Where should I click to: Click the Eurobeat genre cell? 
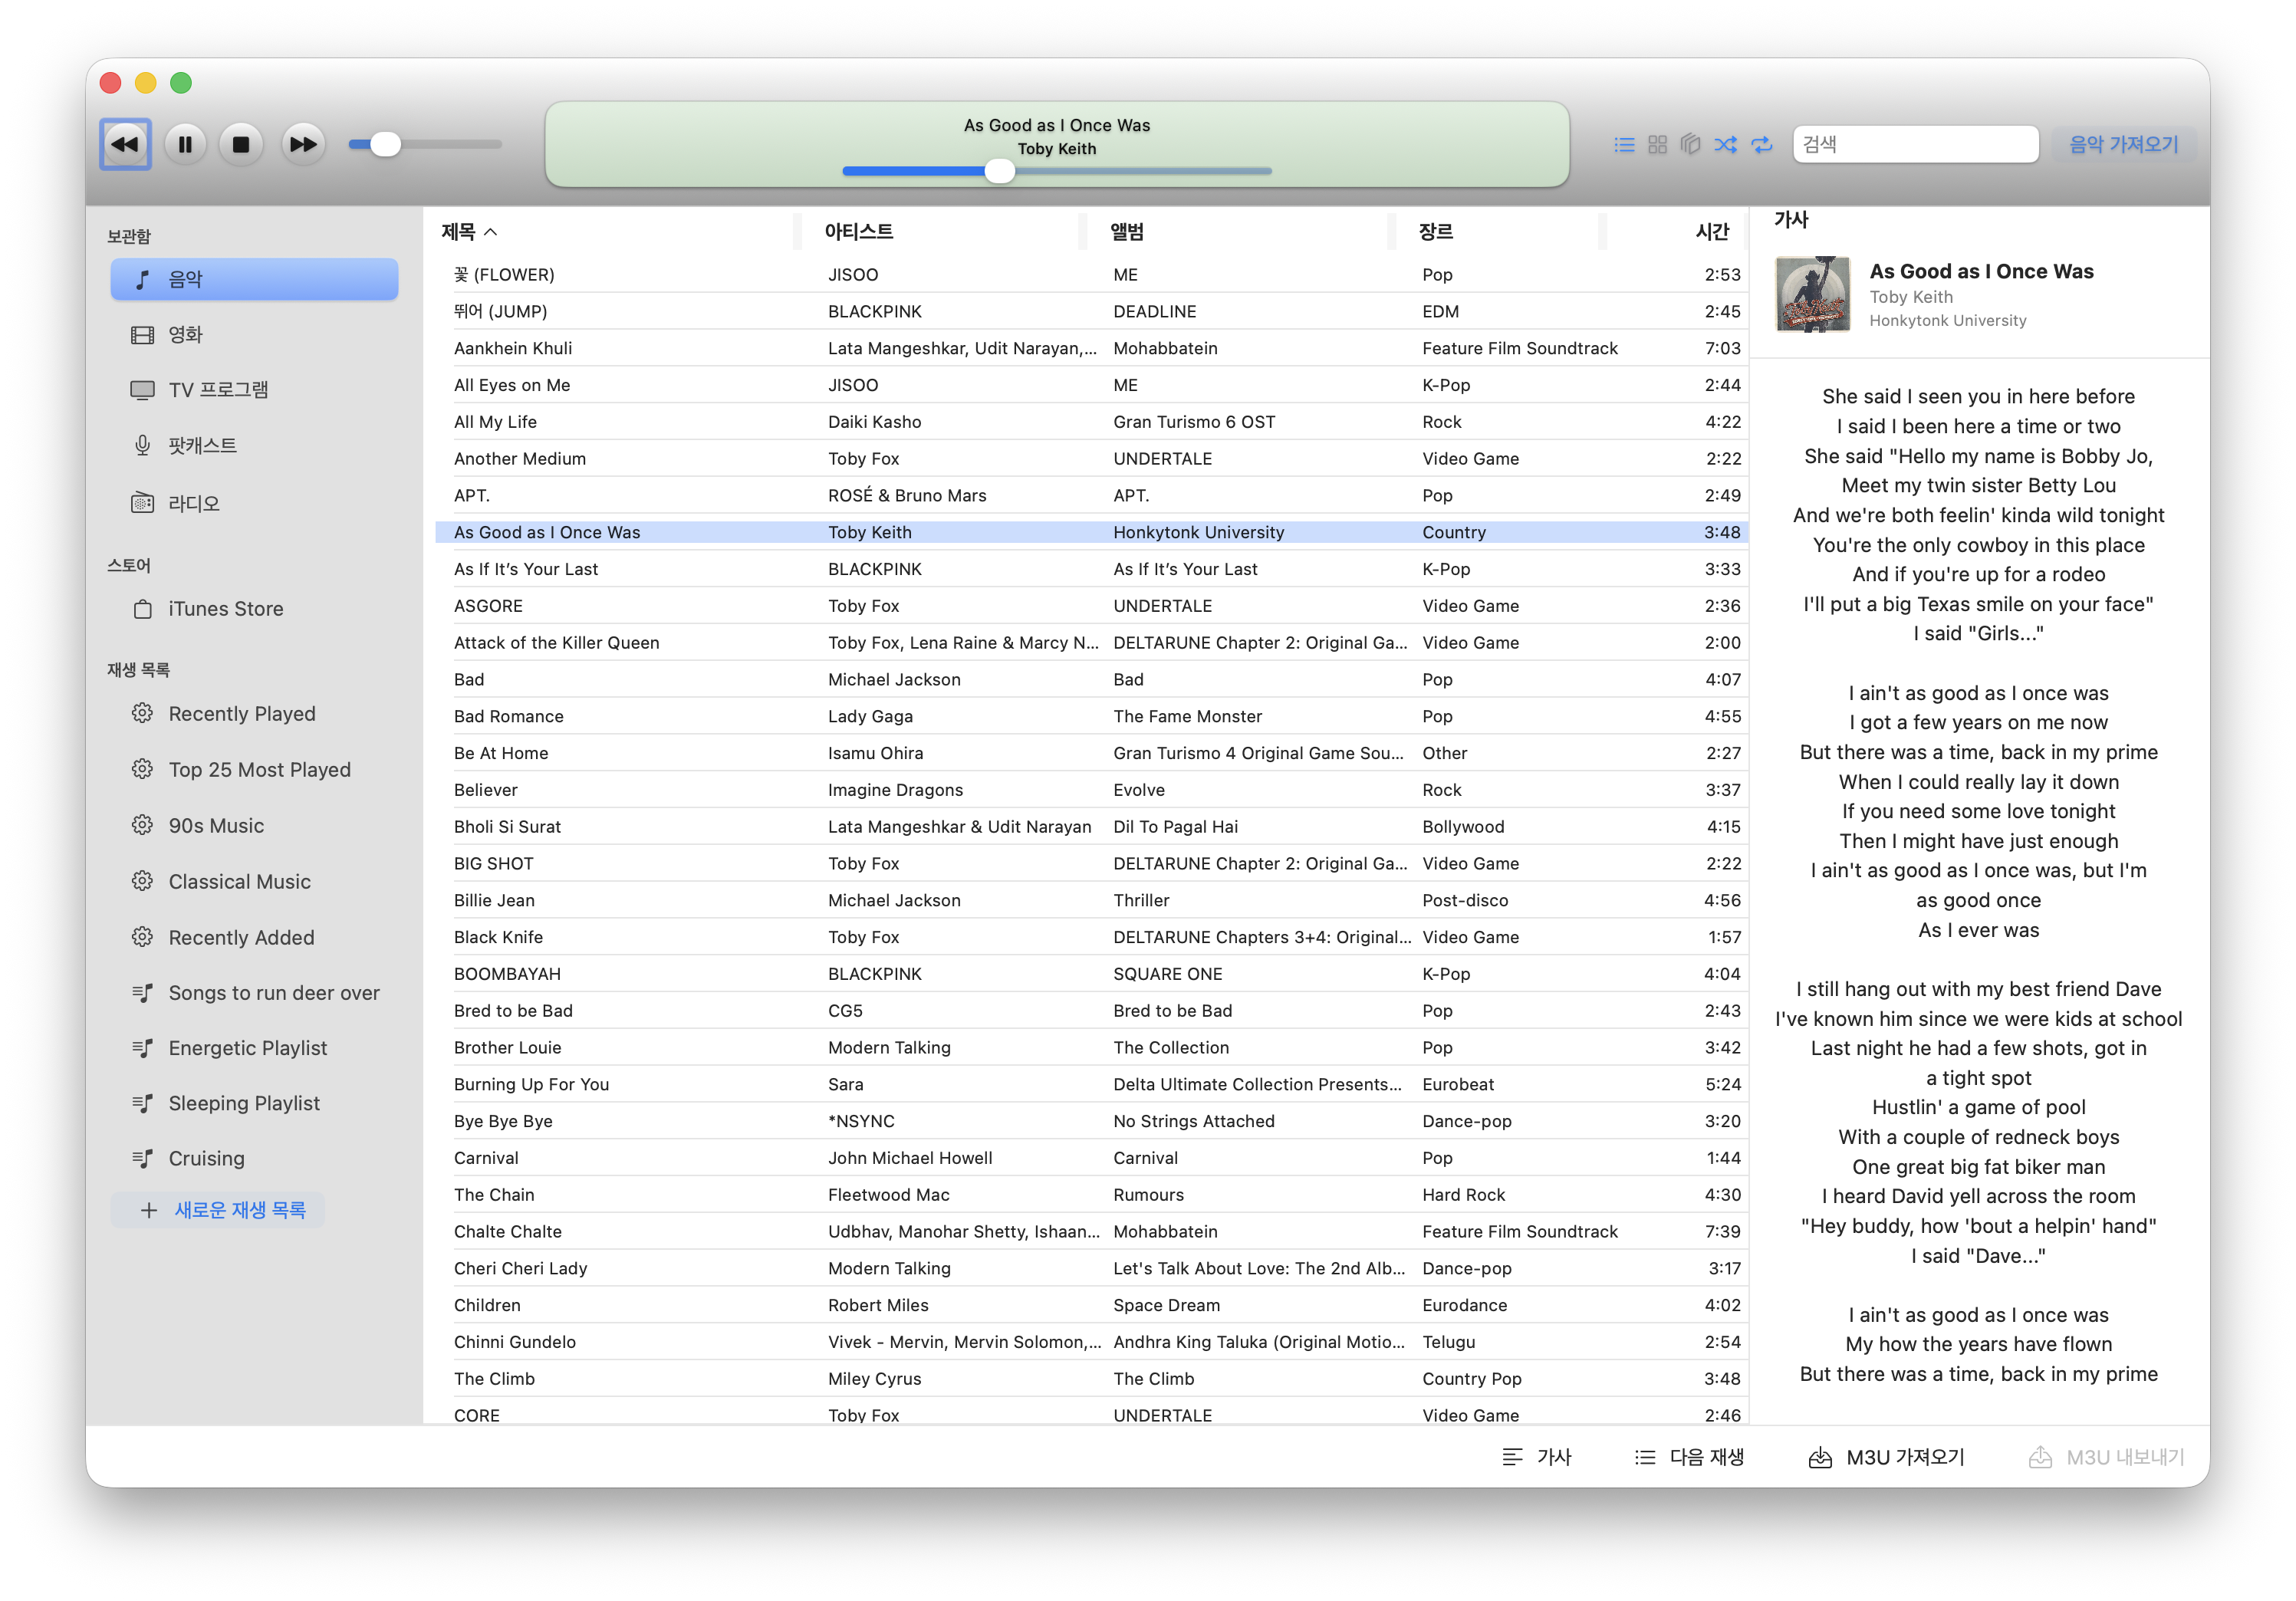tap(1458, 1084)
